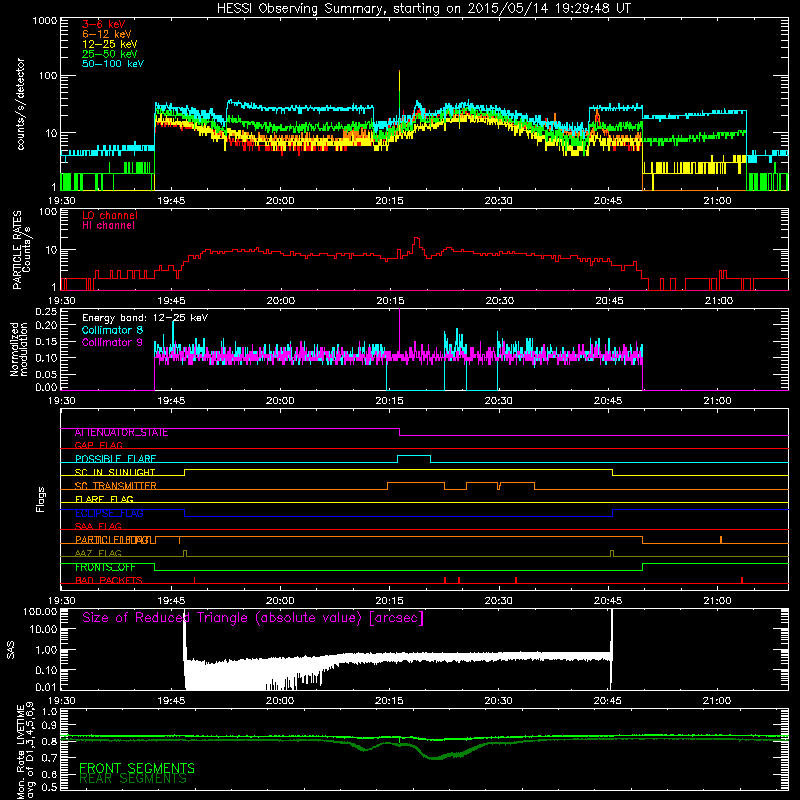The width and height of the screenshot is (800, 800).
Task: Click the FRONTS_OFF flag label
Action: [105, 567]
